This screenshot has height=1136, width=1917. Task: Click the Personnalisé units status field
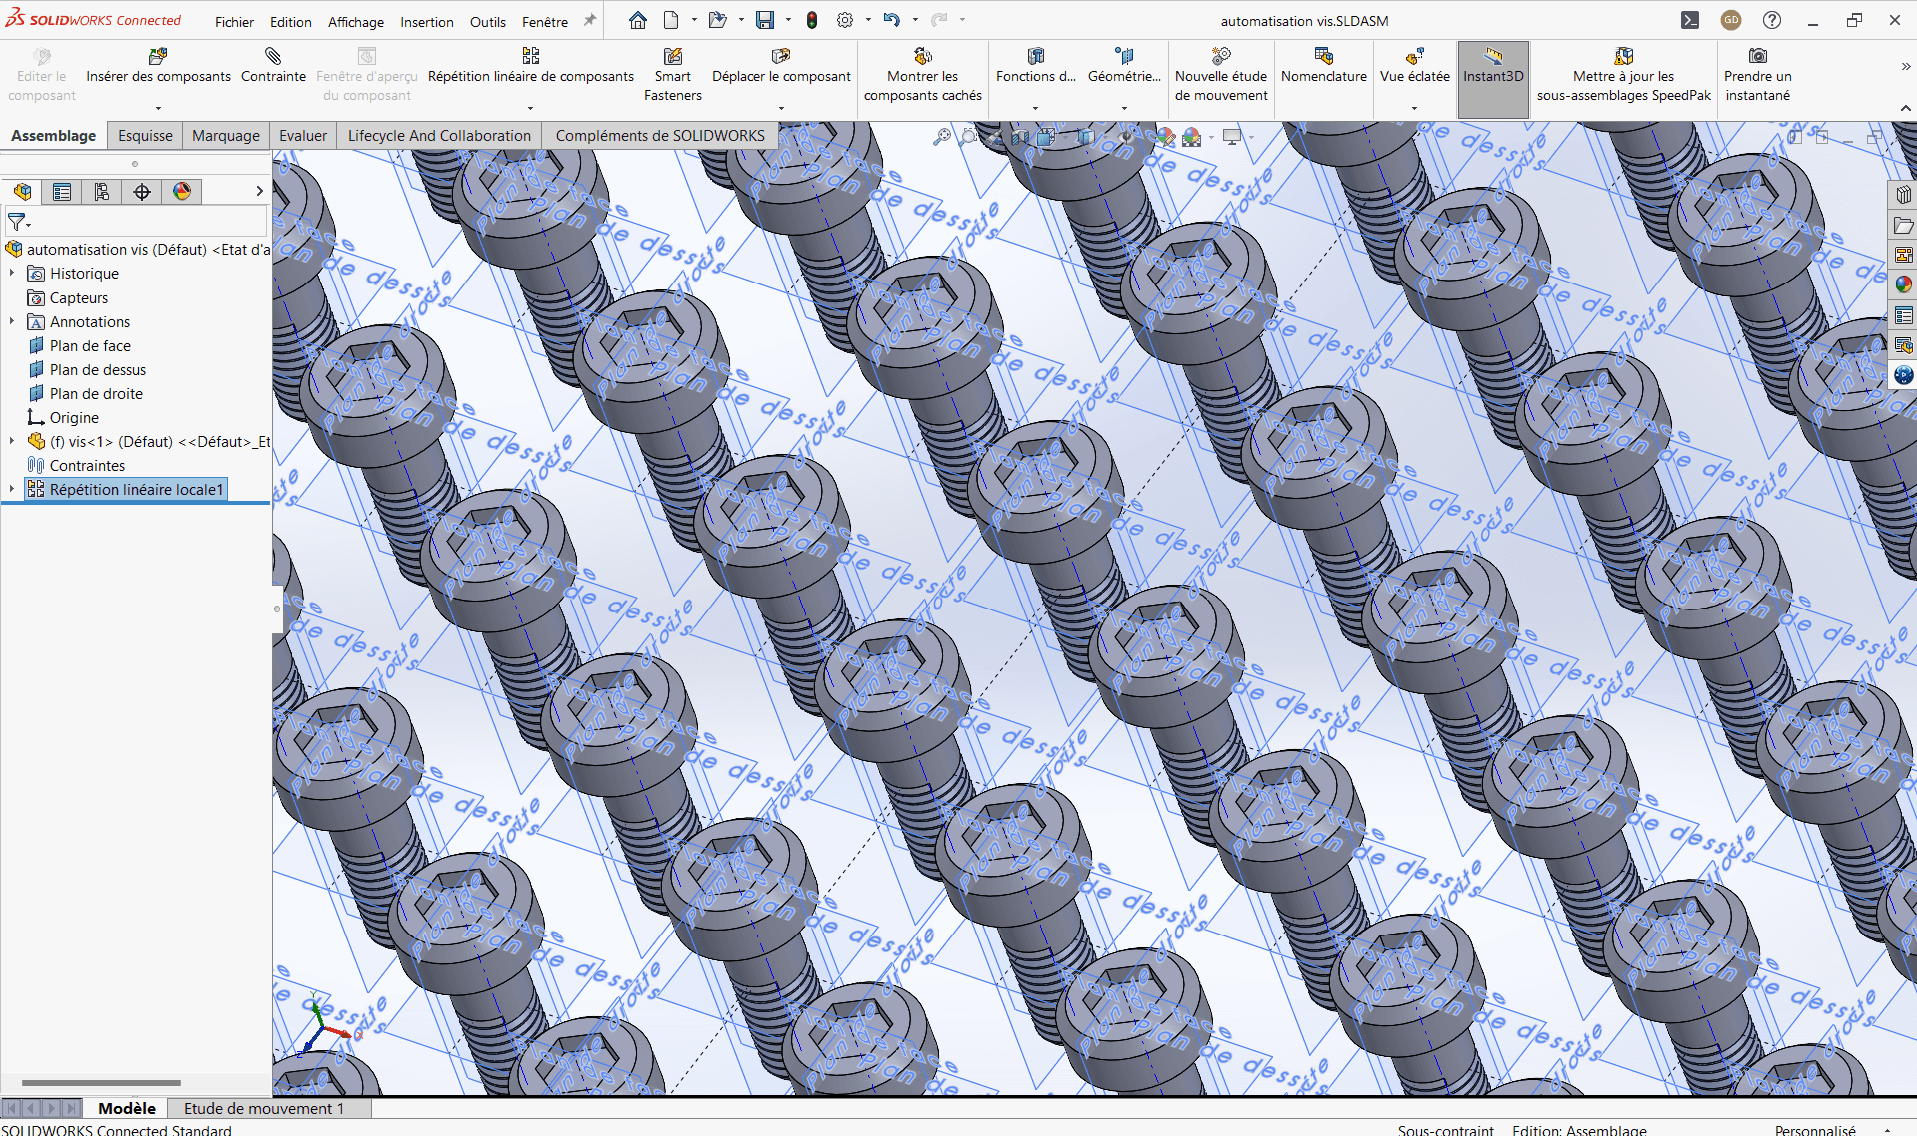pyautogui.click(x=1815, y=1130)
